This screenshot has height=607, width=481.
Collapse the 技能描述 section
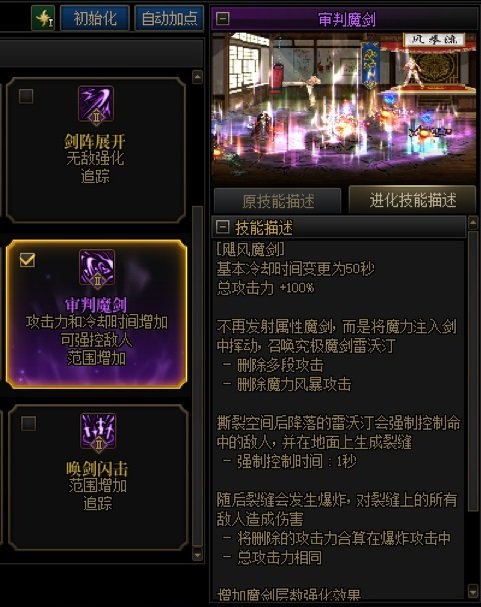click(223, 227)
